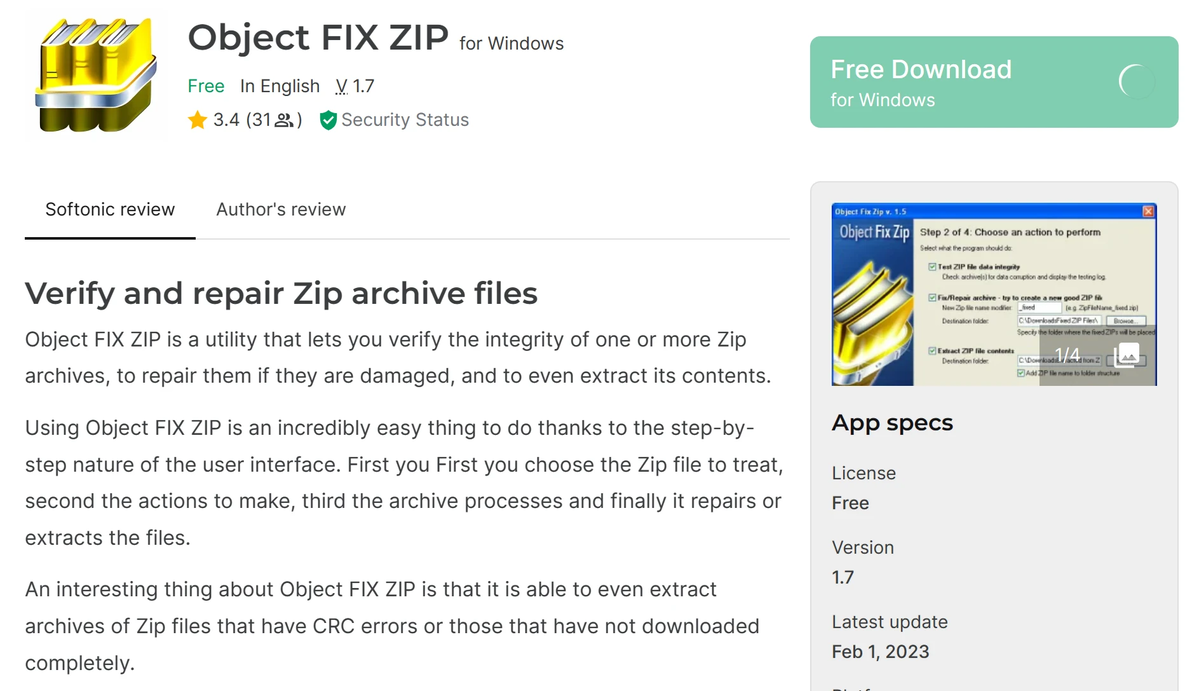This screenshot has width=1192, height=691.
Task: Click the user votes people icon
Action: (x=284, y=121)
